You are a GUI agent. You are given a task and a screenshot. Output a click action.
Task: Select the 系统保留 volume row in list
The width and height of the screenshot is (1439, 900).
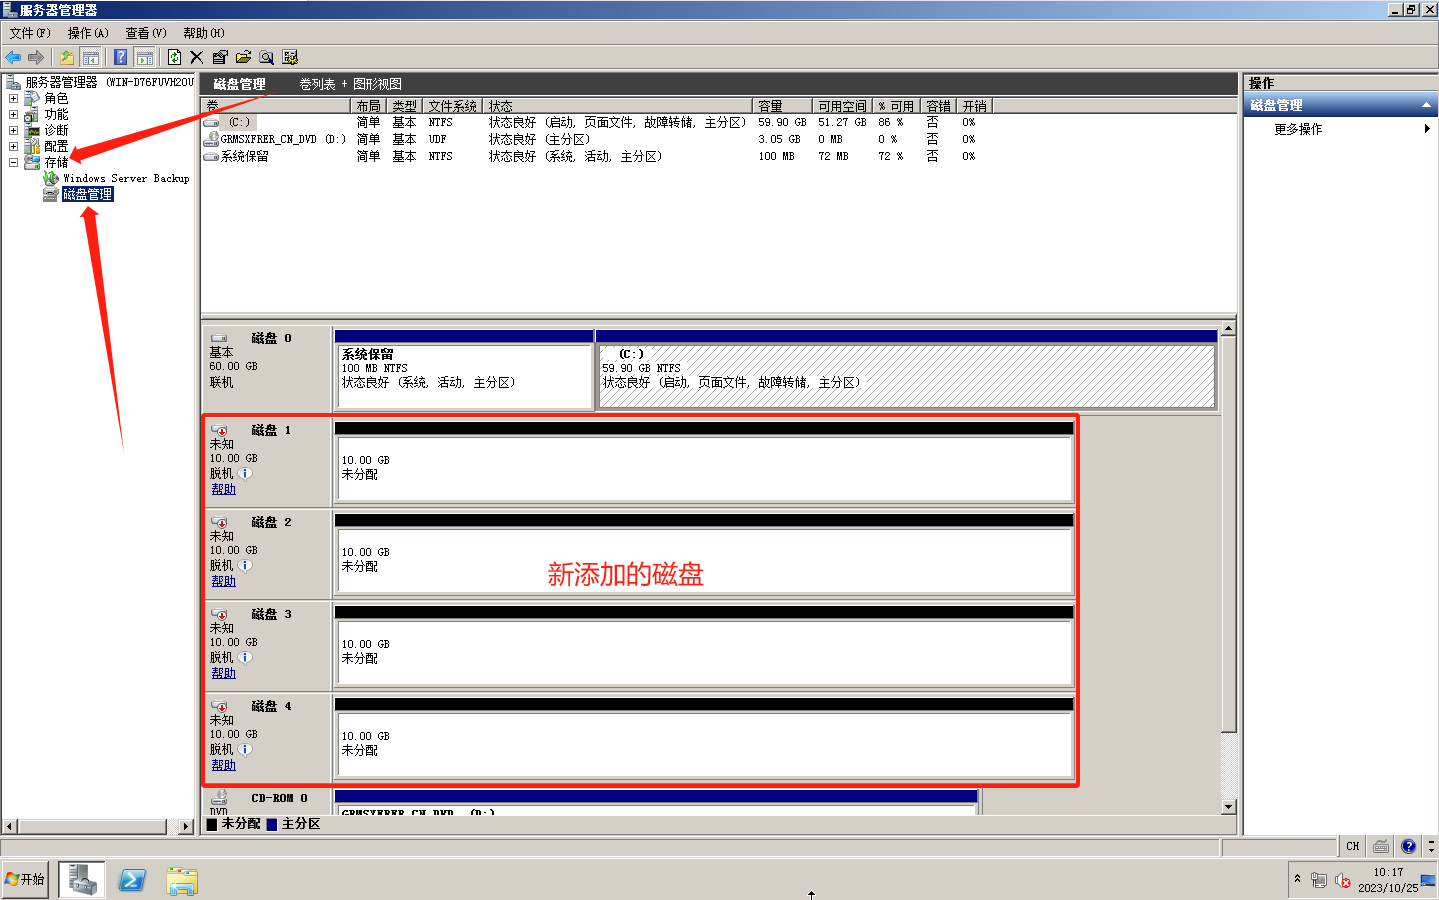[595, 156]
